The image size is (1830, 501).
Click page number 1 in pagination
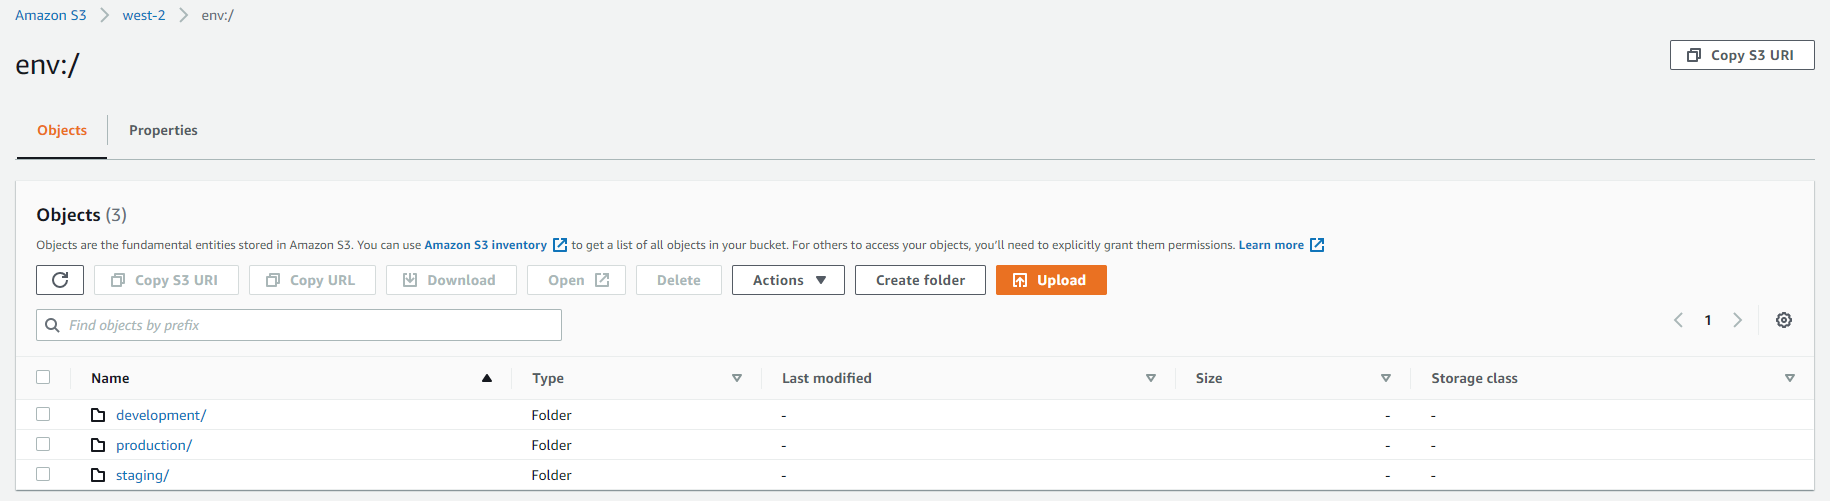[x=1708, y=320]
